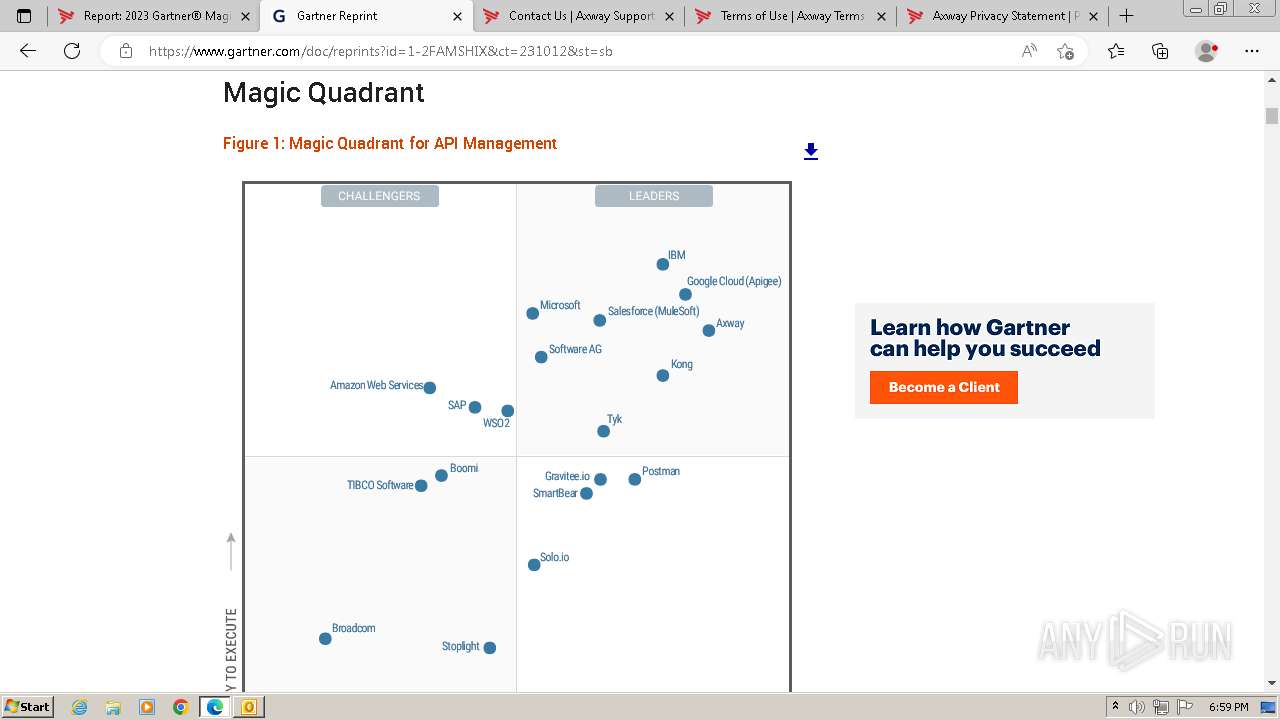Open the tab actions menu icon
The image size is (1280, 720).
(x=24, y=16)
